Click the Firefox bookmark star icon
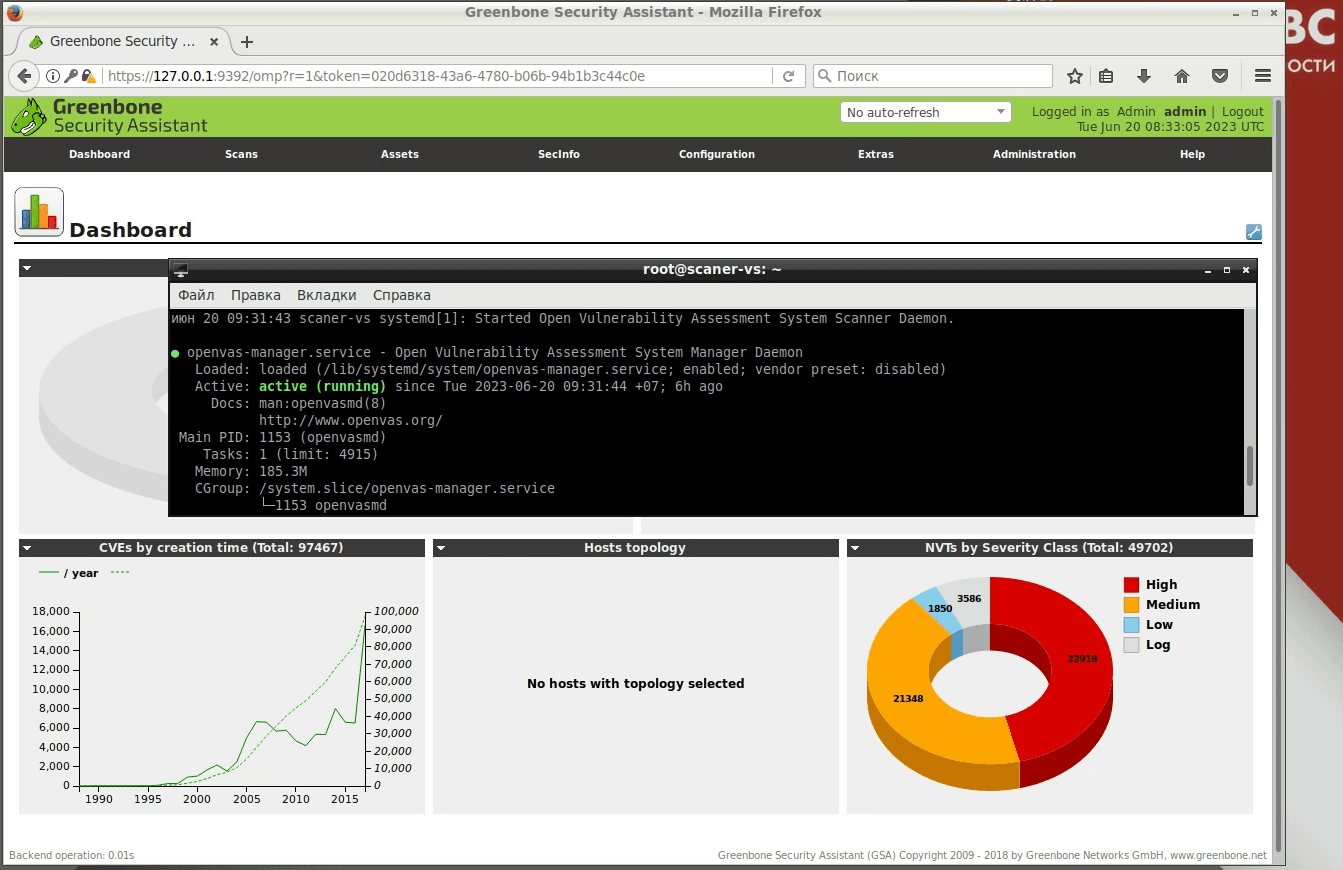The height and width of the screenshot is (870, 1343). tap(1075, 76)
